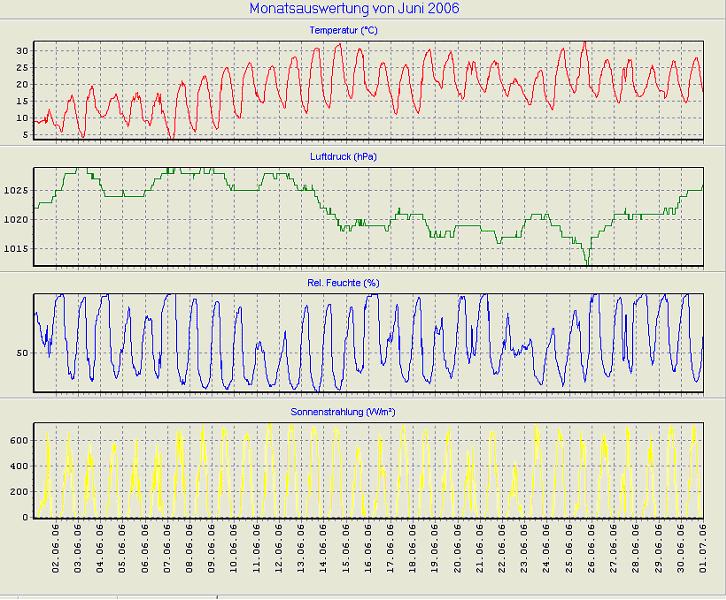Select the 01.07.06 date label
Image resolution: width=726 pixels, height=600 pixels.
703,547
